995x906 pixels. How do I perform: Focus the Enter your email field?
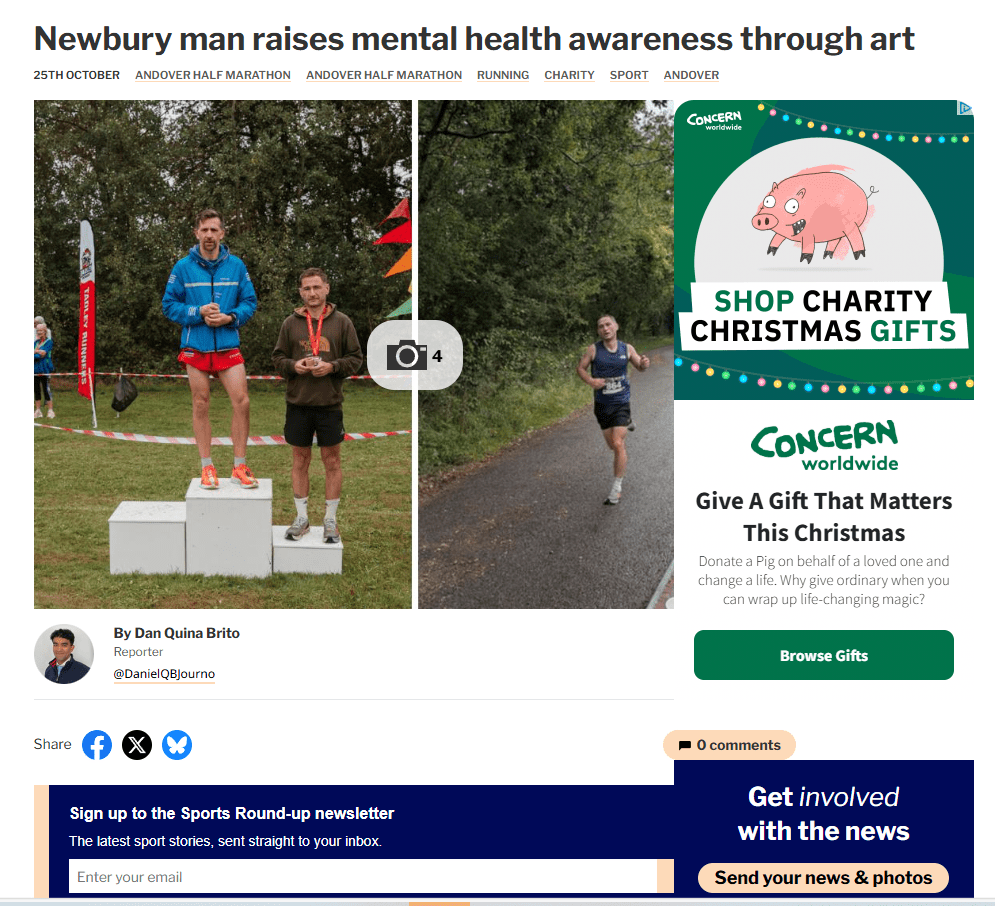(x=363, y=876)
